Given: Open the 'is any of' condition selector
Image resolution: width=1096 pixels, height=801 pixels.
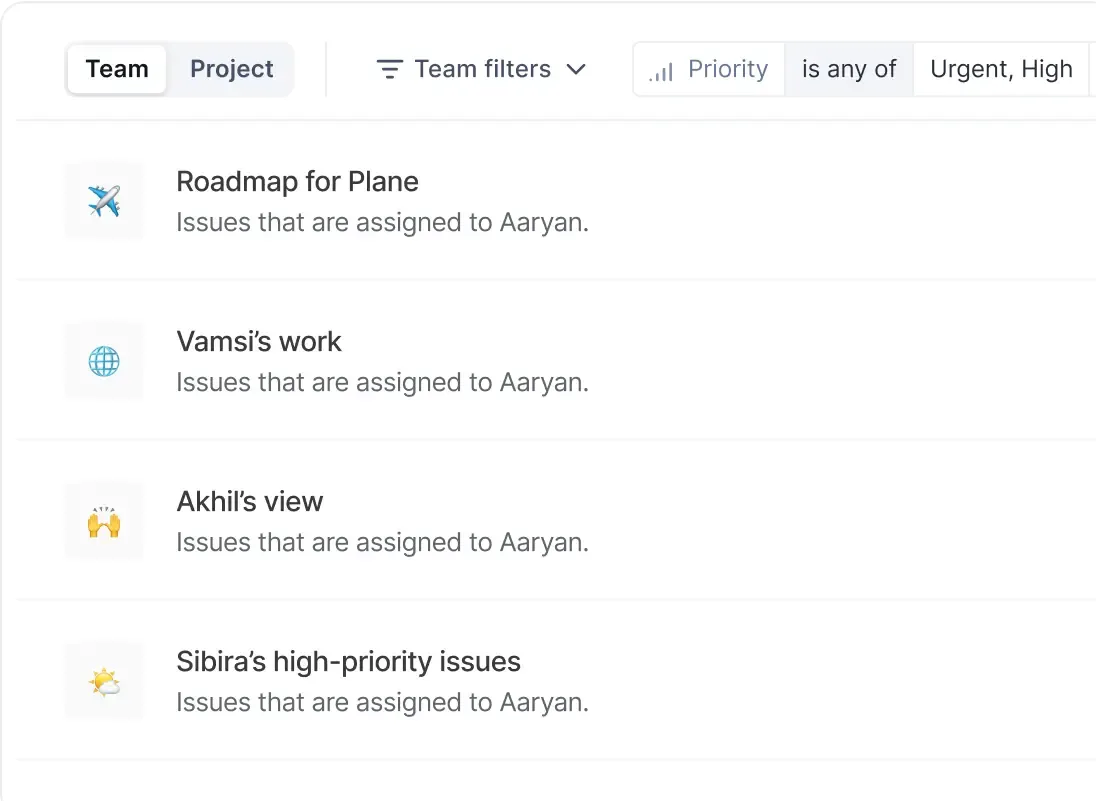Looking at the screenshot, I should tap(848, 69).
